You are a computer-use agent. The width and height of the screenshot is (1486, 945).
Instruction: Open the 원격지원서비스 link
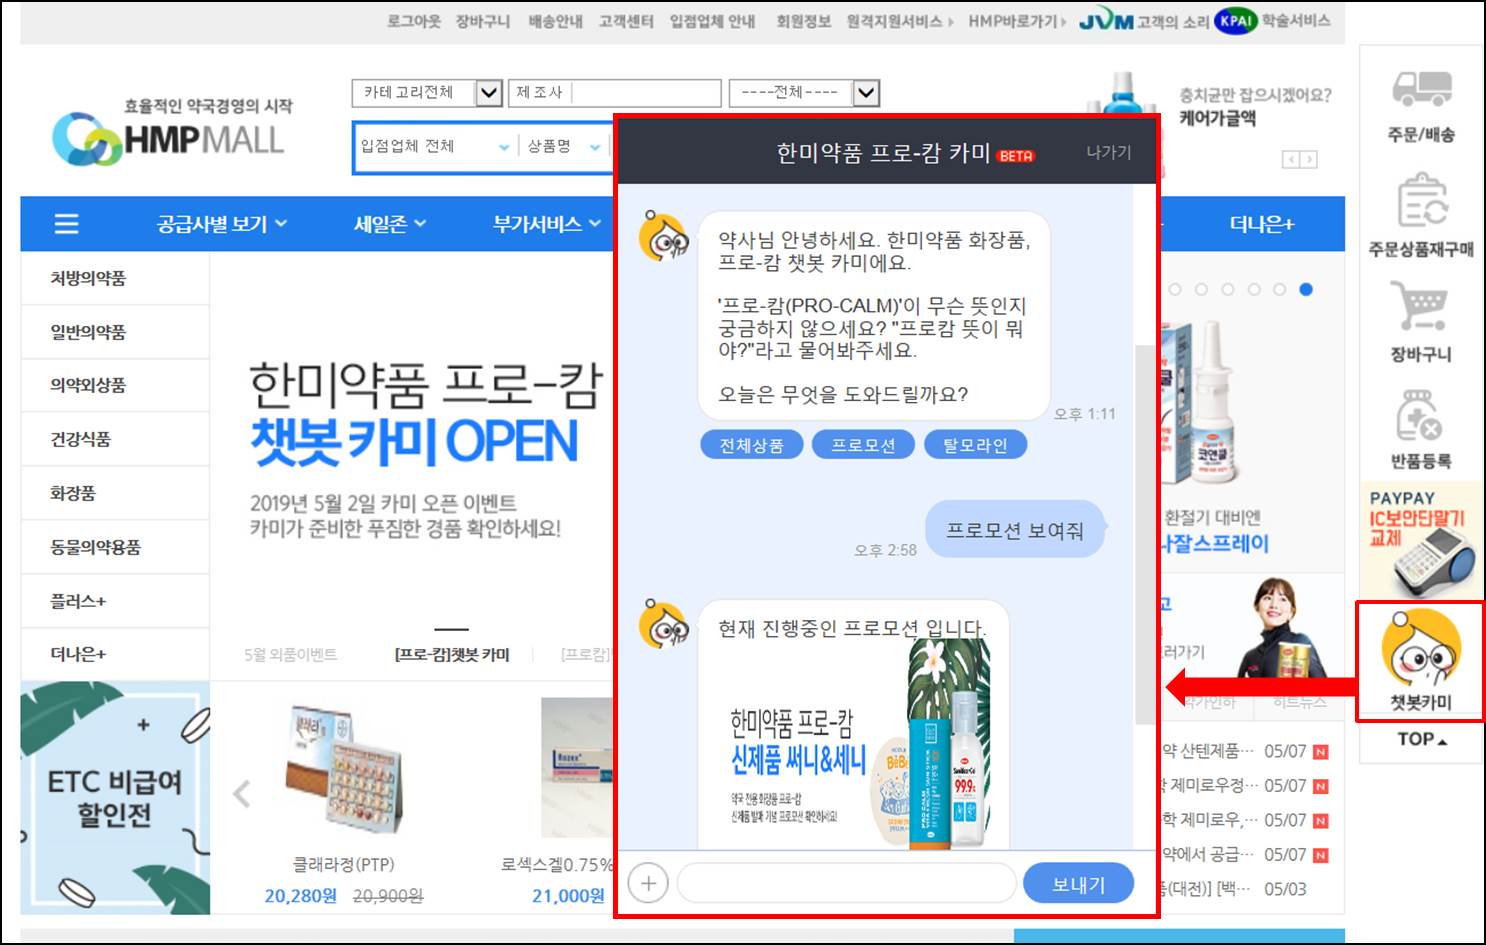899,21
